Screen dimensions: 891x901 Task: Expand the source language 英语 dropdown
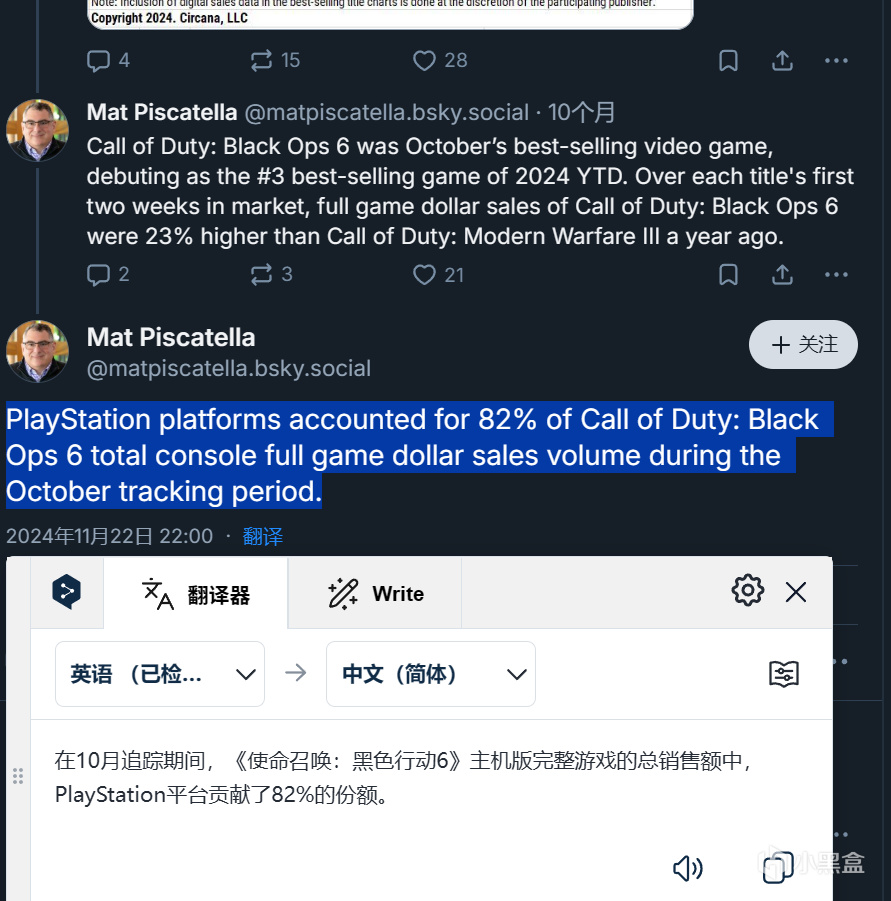click(x=160, y=674)
